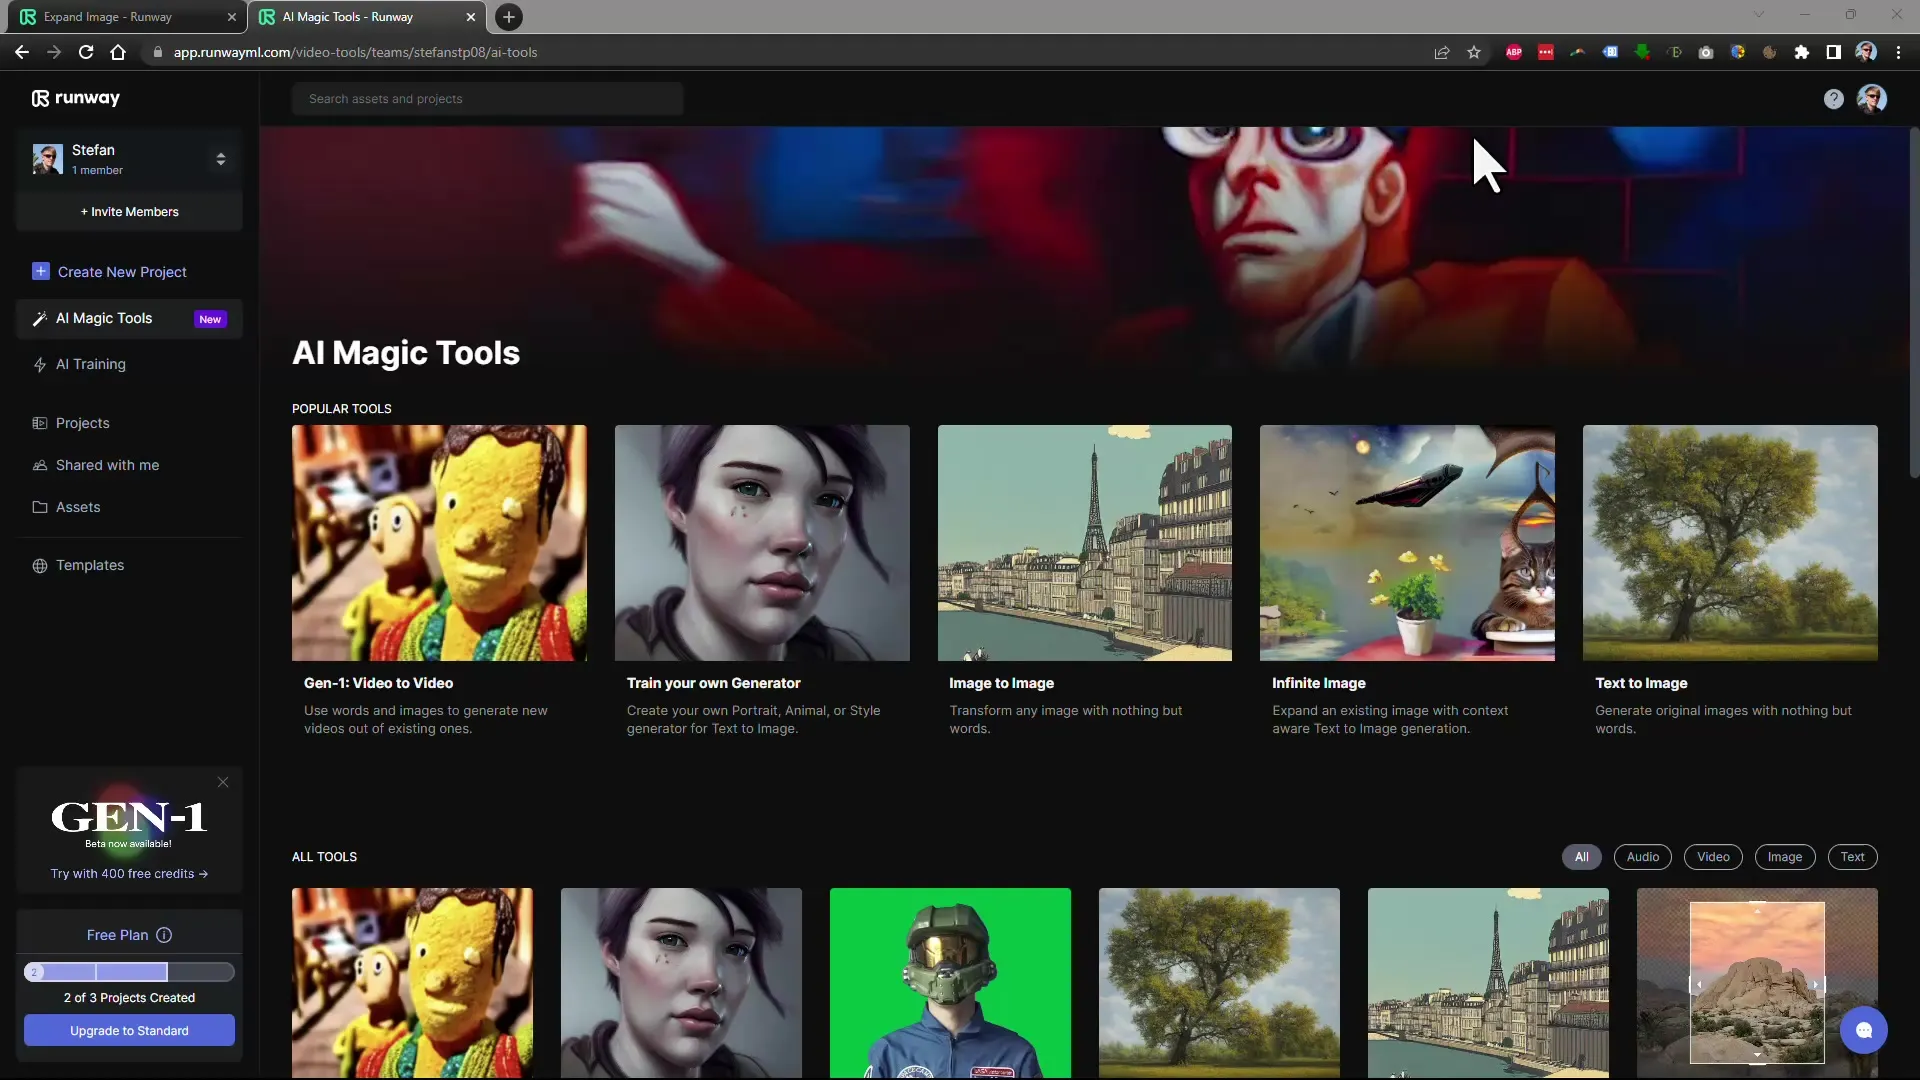Click the Infinite Image tool icon
The image size is (1920, 1080).
point(1407,542)
